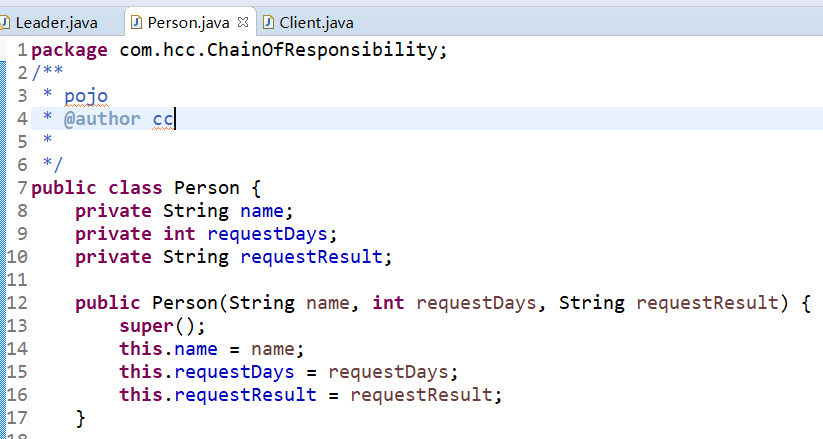Click closing brace on line 17
Screen dimensions: 823x439
tap(80, 418)
